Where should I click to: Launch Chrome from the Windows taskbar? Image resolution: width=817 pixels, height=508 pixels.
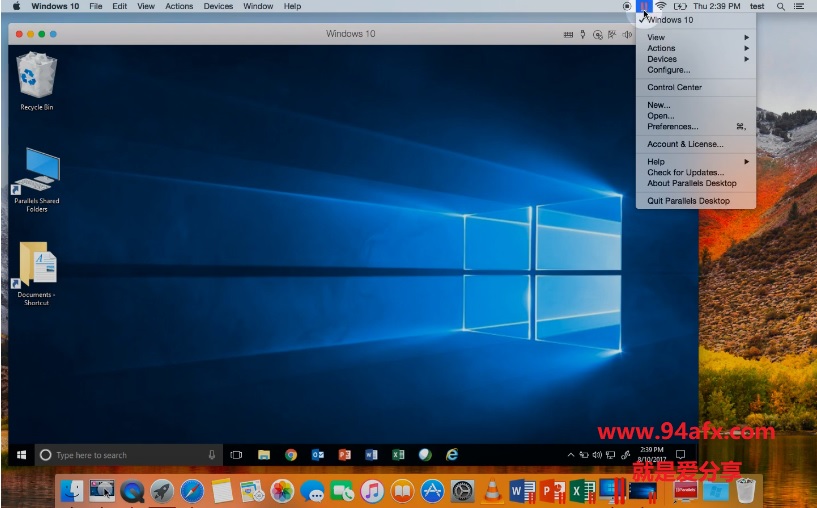291,455
